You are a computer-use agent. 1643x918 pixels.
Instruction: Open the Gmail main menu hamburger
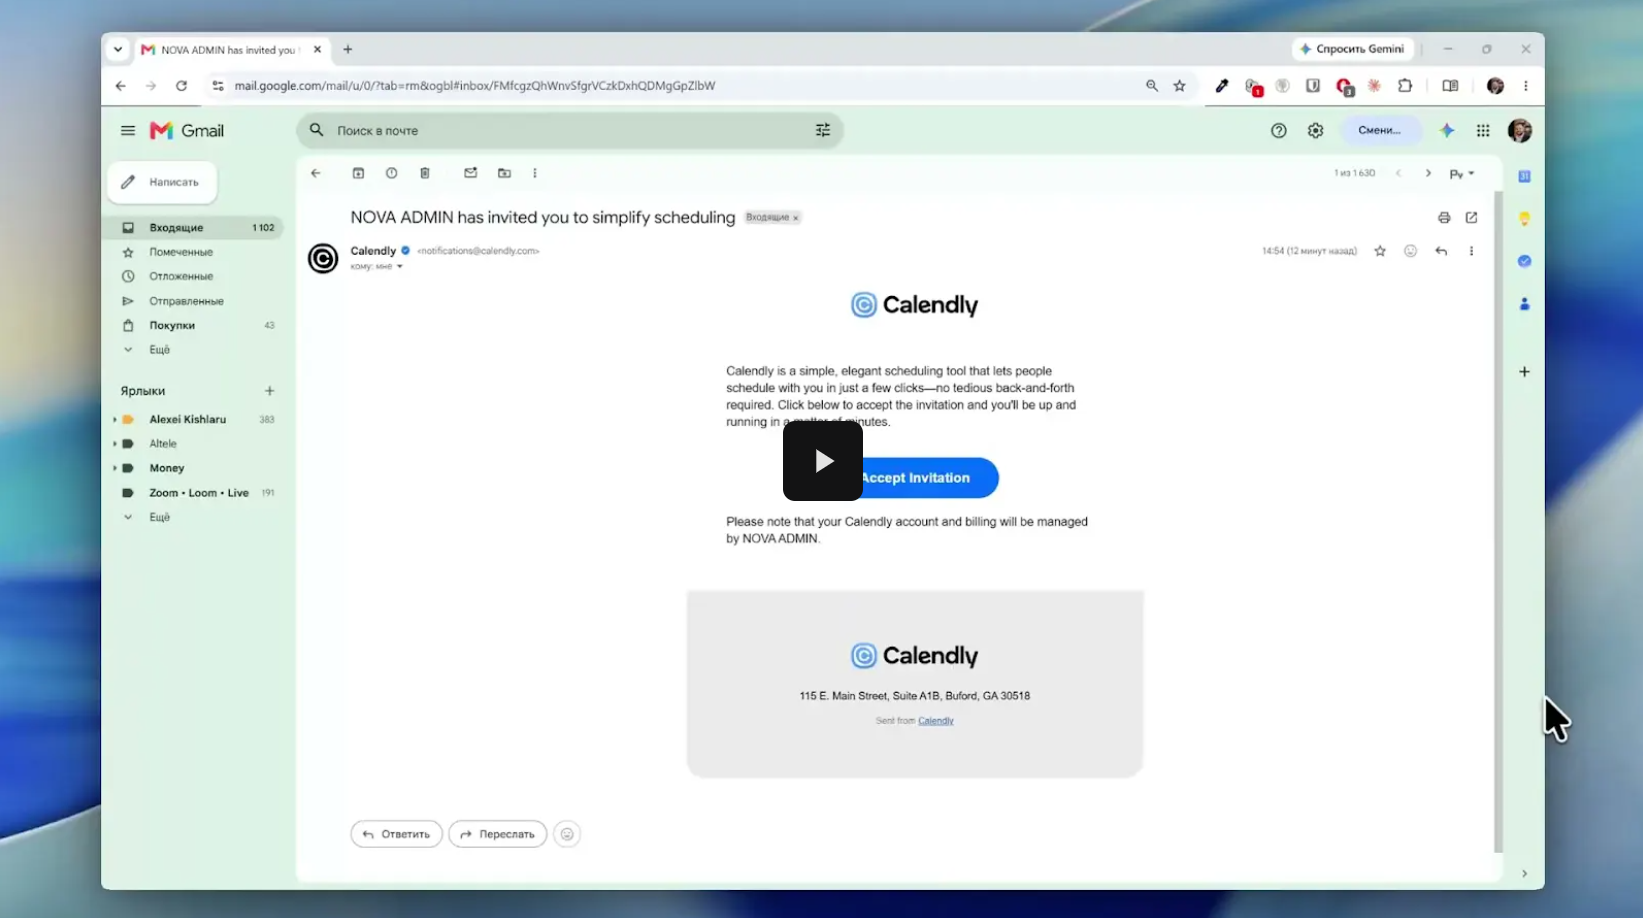128,131
